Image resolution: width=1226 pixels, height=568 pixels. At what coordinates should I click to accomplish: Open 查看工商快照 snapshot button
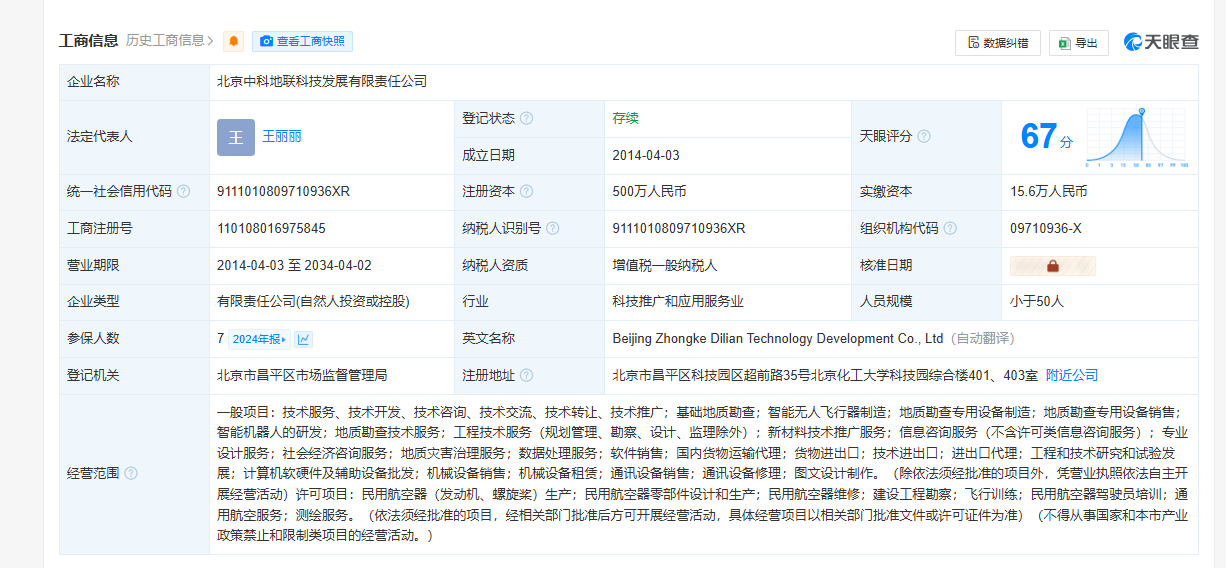point(302,42)
